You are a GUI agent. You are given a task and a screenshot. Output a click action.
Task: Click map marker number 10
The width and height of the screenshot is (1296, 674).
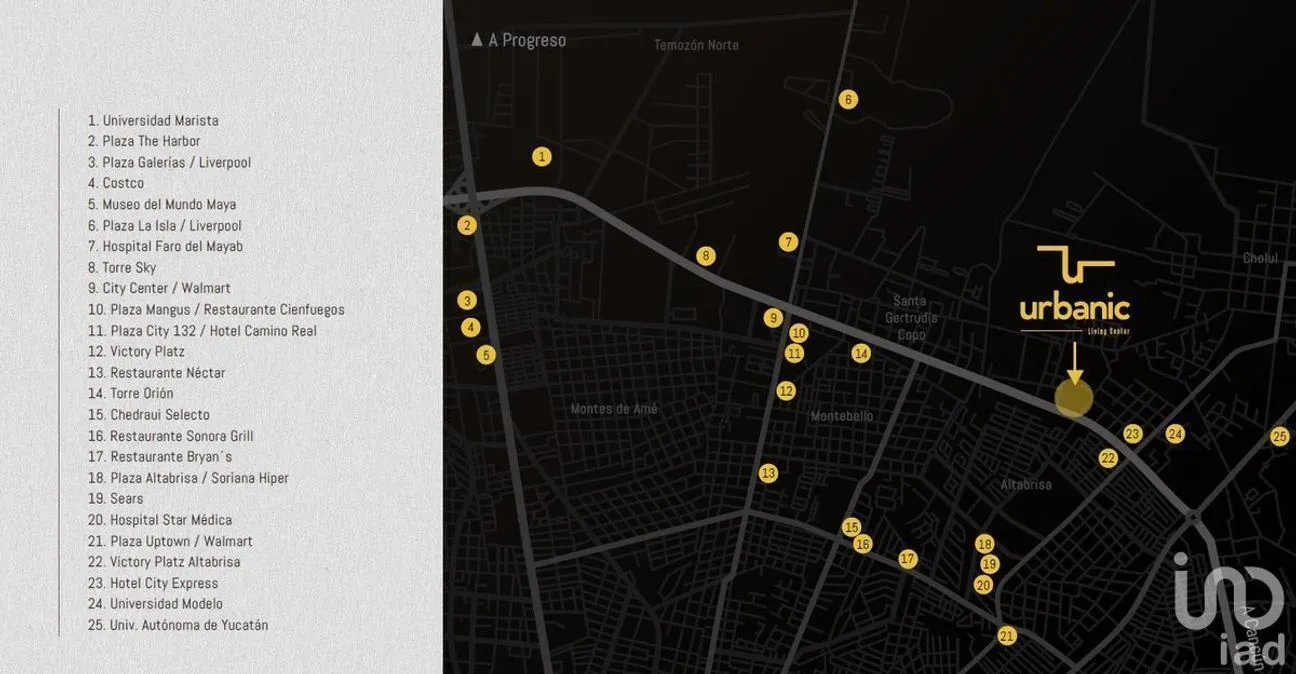click(798, 334)
